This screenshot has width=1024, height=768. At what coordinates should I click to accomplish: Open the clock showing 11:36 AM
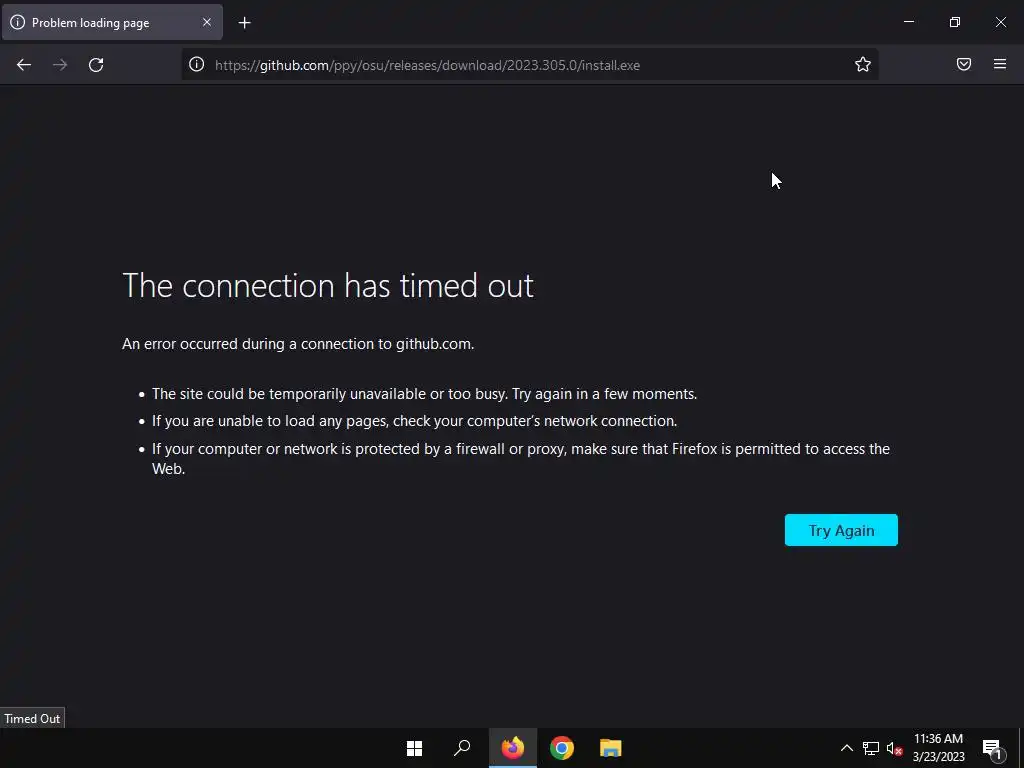click(x=938, y=748)
